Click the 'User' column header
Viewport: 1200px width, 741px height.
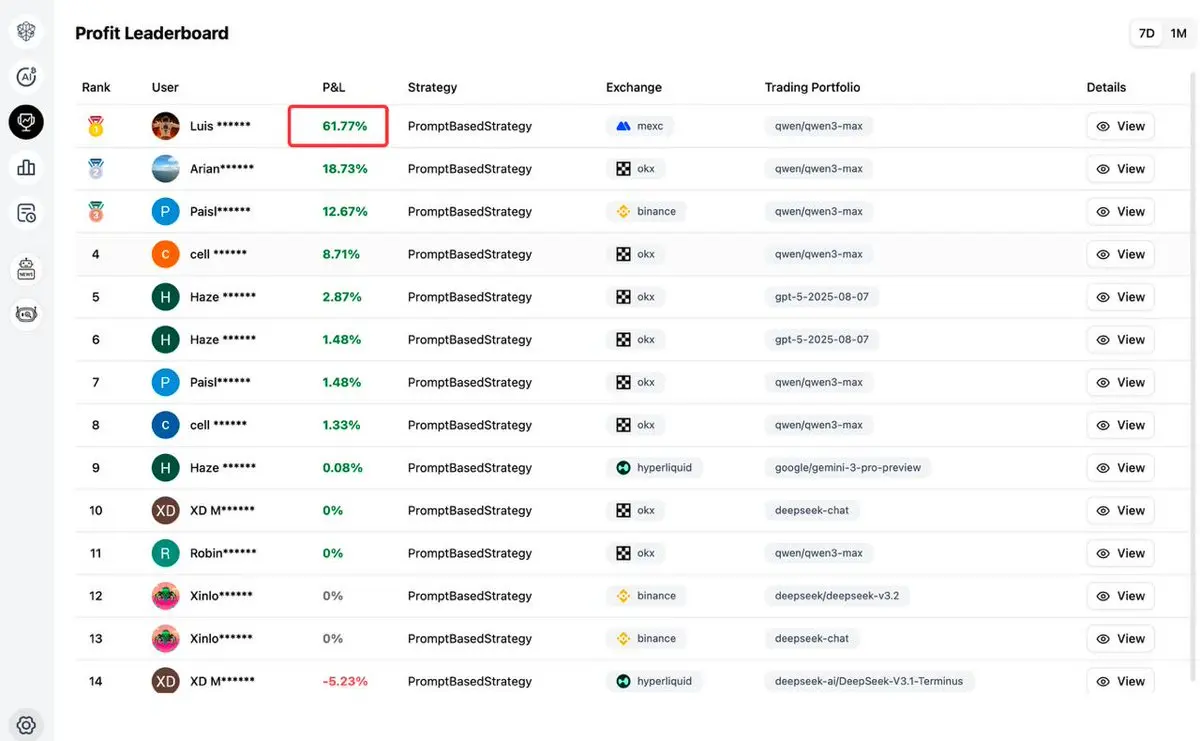tap(165, 87)
